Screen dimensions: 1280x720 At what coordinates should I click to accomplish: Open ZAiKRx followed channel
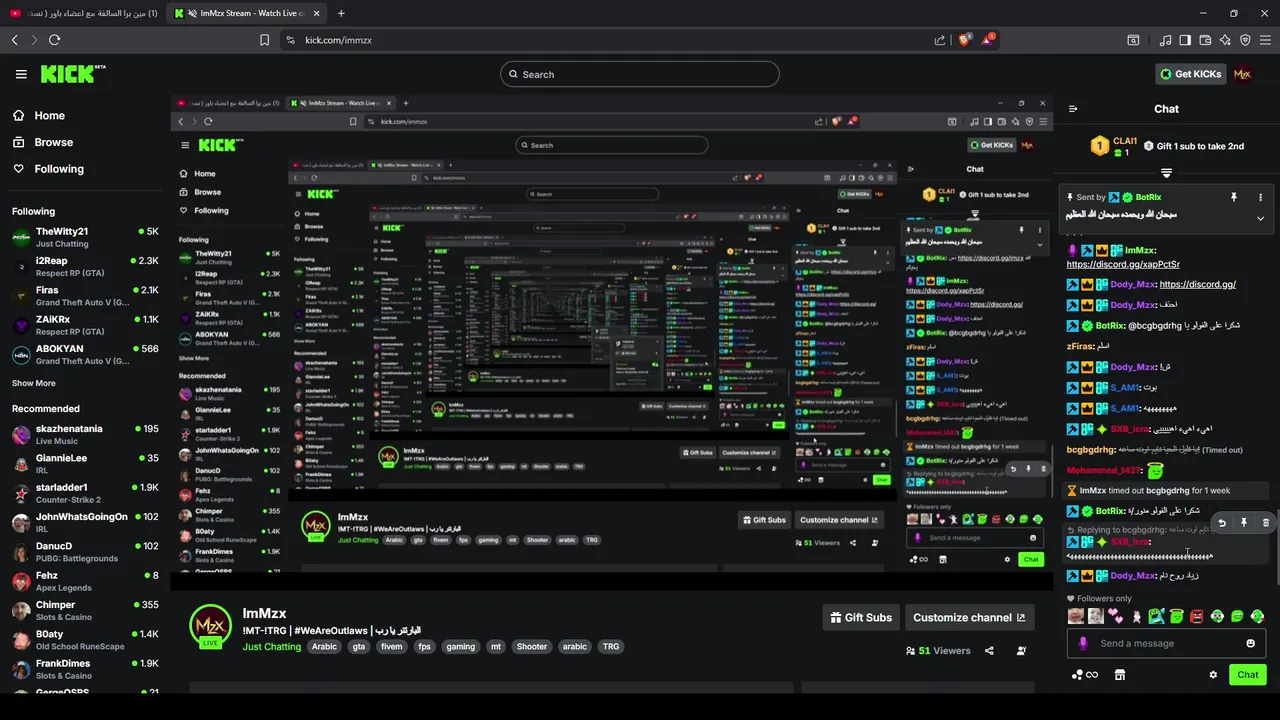tap(85, 325)
